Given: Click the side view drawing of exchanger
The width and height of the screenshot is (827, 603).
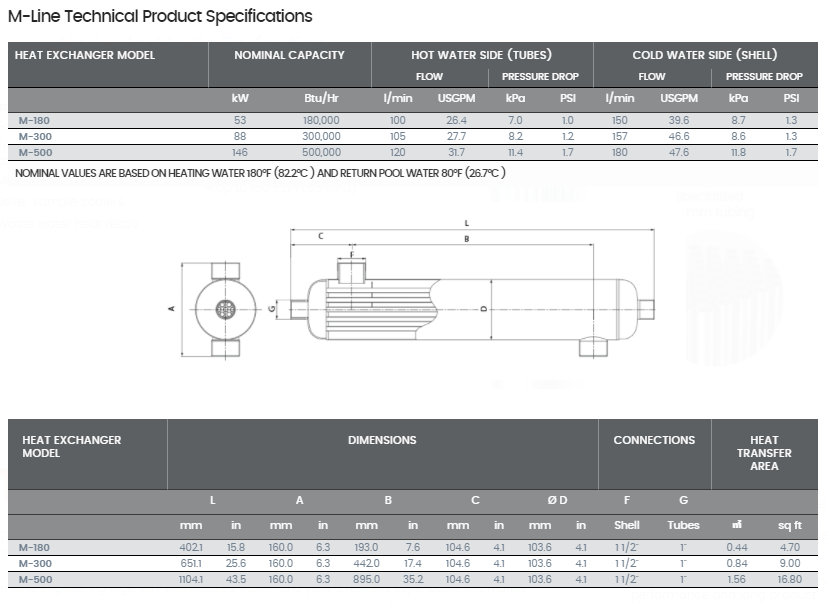Looking at the screenshot, I should [472, 310].
